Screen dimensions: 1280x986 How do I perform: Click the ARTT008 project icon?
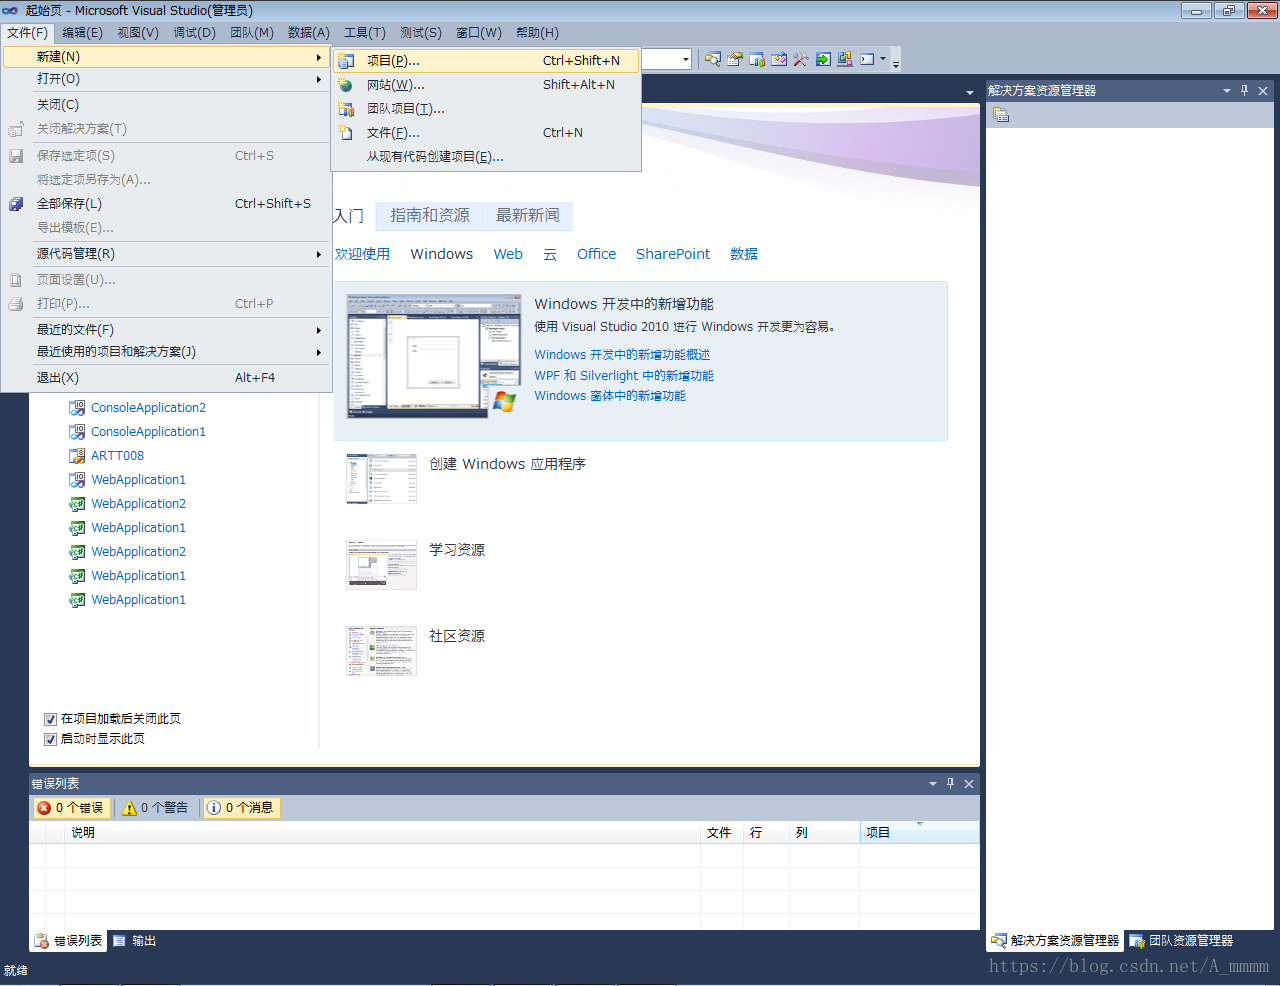[77, 456]
